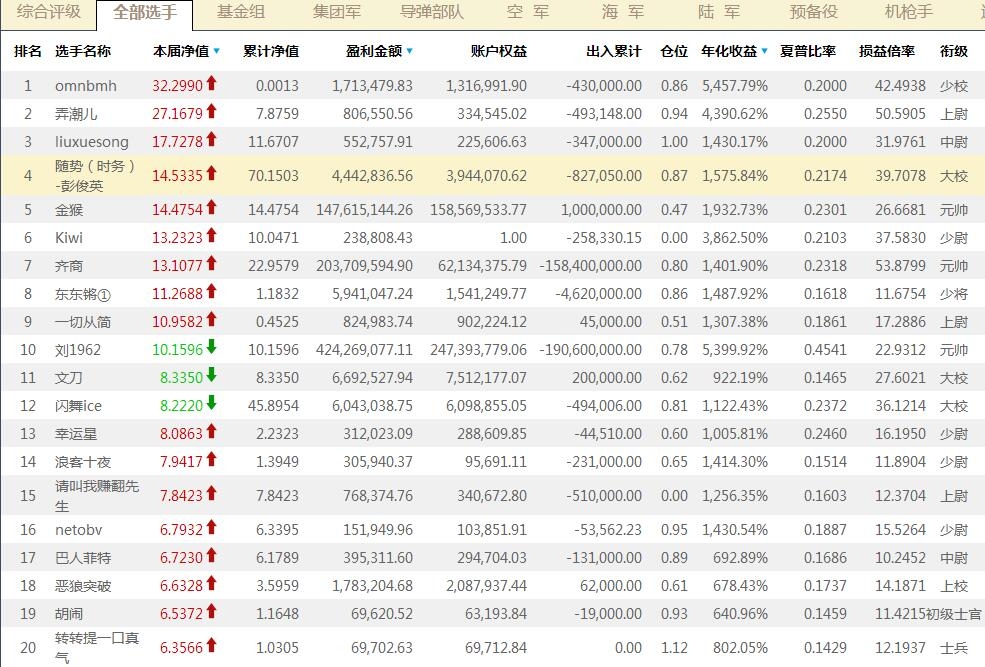The width and height of the screenshot is (985, 667).
Task: Open the 基金组 tab
Action: pyautogui.click(x=241, y=13)
